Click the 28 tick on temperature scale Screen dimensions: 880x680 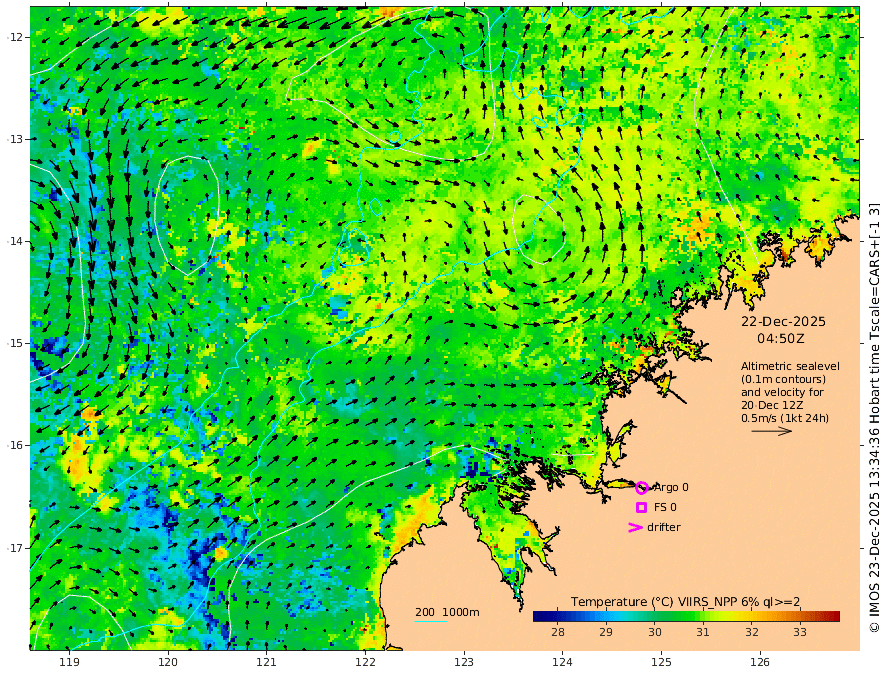coord(558,632)
